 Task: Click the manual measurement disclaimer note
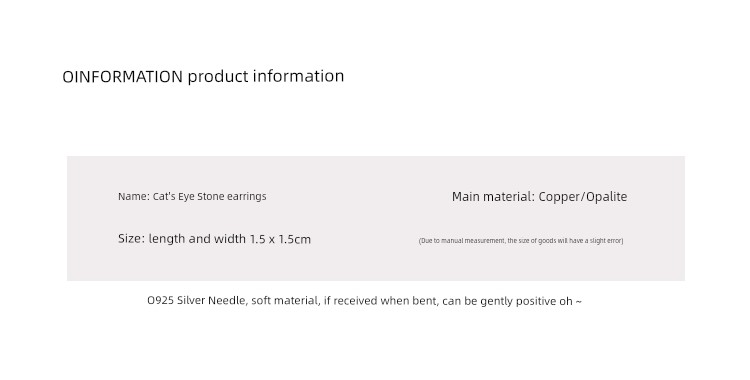521,241
